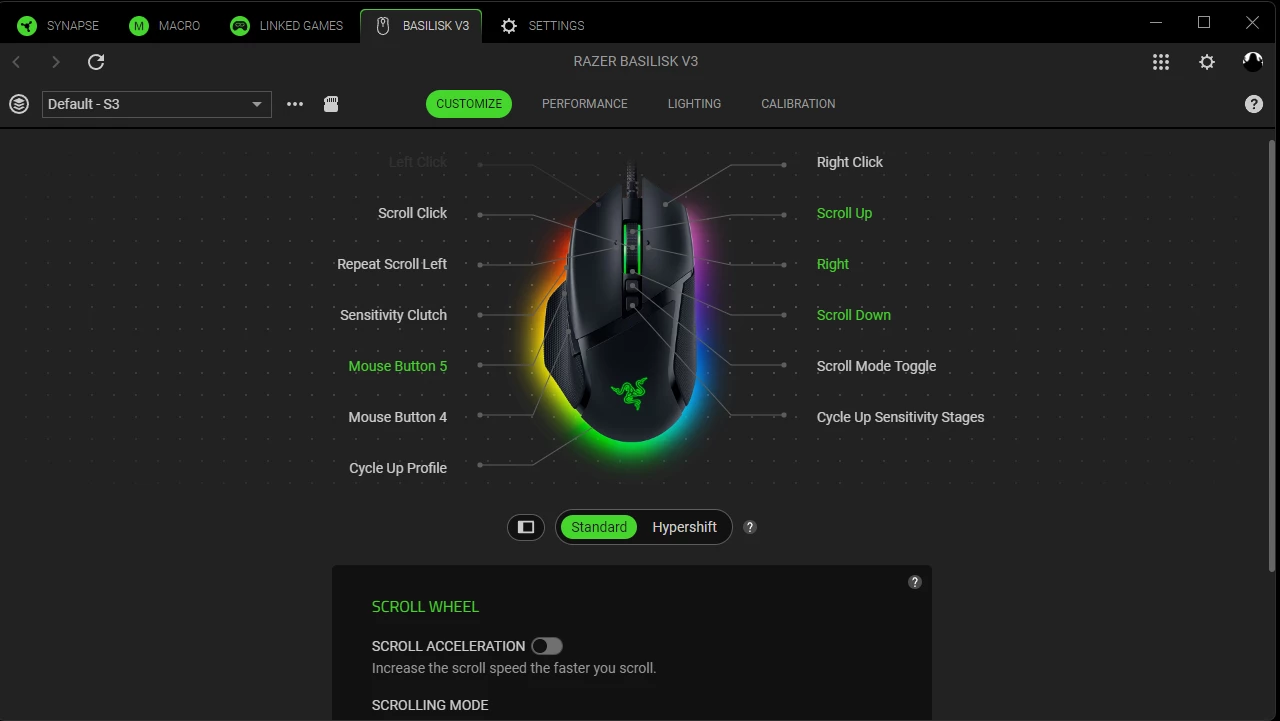Toggle the sidebar view button near Standard
This screenshot has width=1280, height=721.
point(526,527)
